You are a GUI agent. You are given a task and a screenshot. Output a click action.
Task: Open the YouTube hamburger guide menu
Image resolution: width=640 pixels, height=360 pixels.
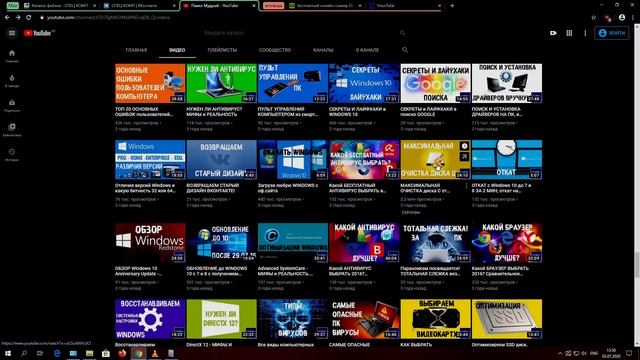pos(12,33)
